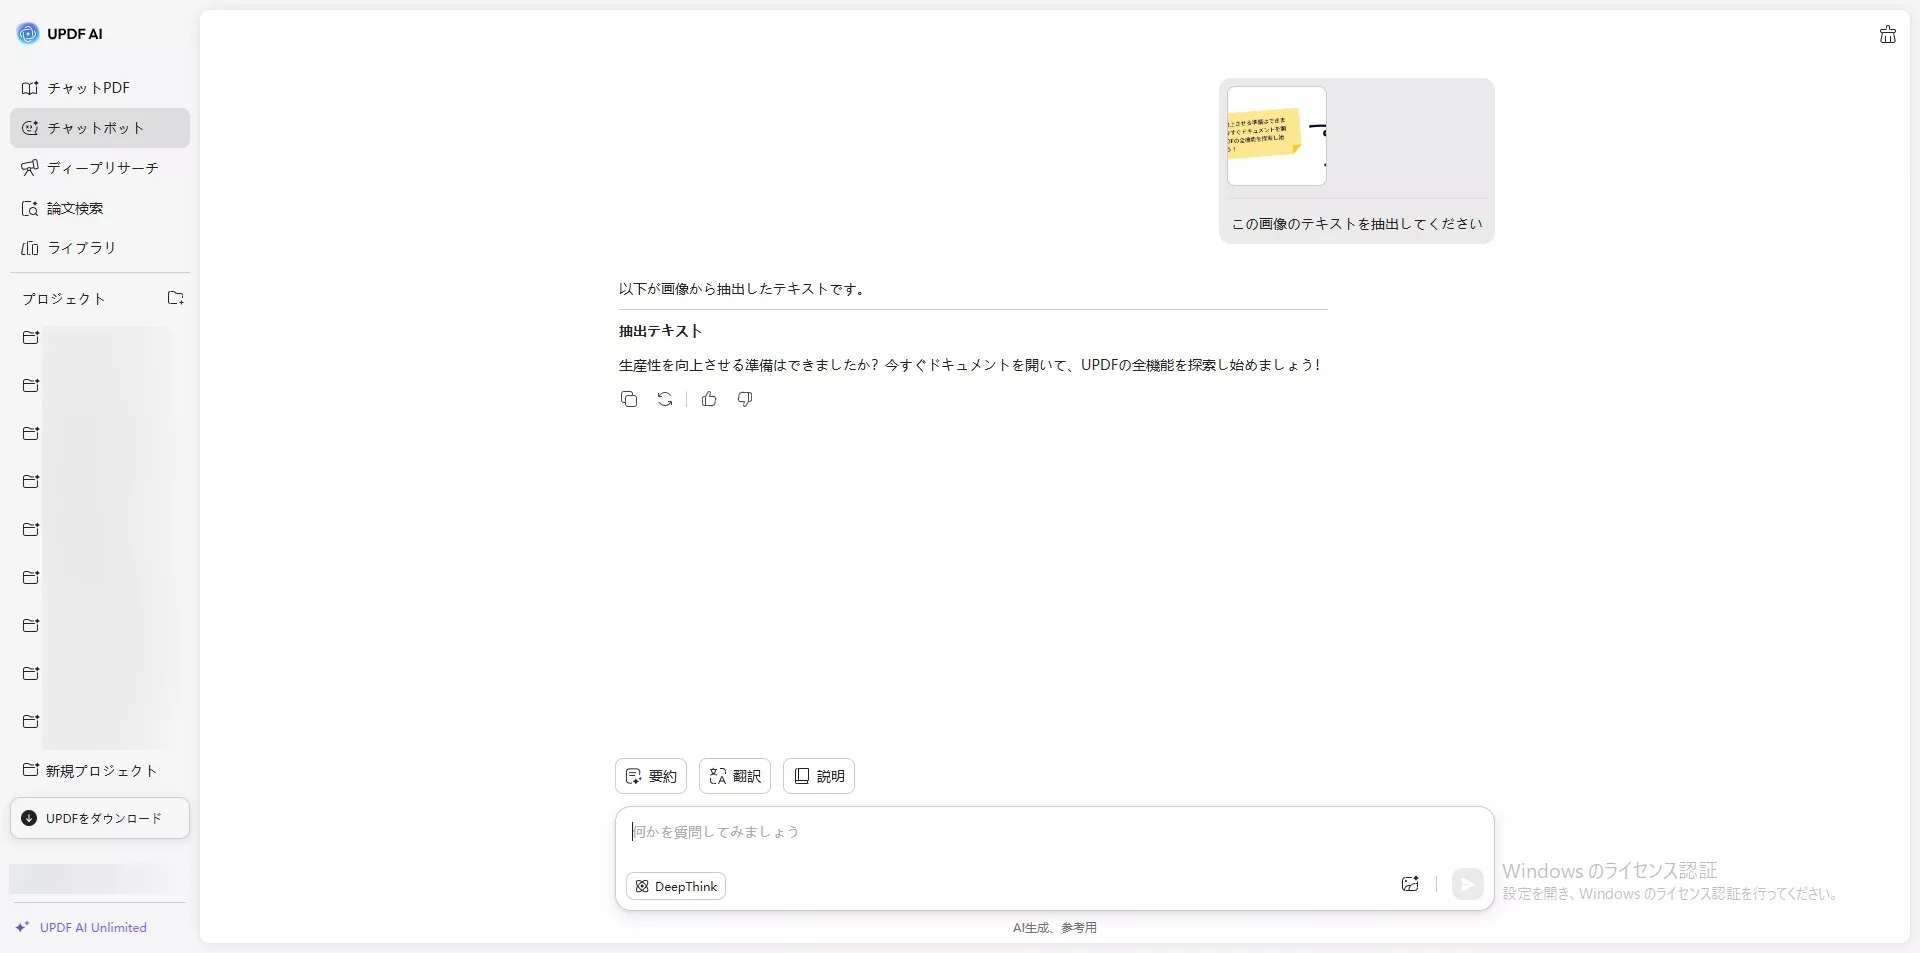Click the 翻訳 quick action button
1920x953 pixels.
[x=735, y=776]
